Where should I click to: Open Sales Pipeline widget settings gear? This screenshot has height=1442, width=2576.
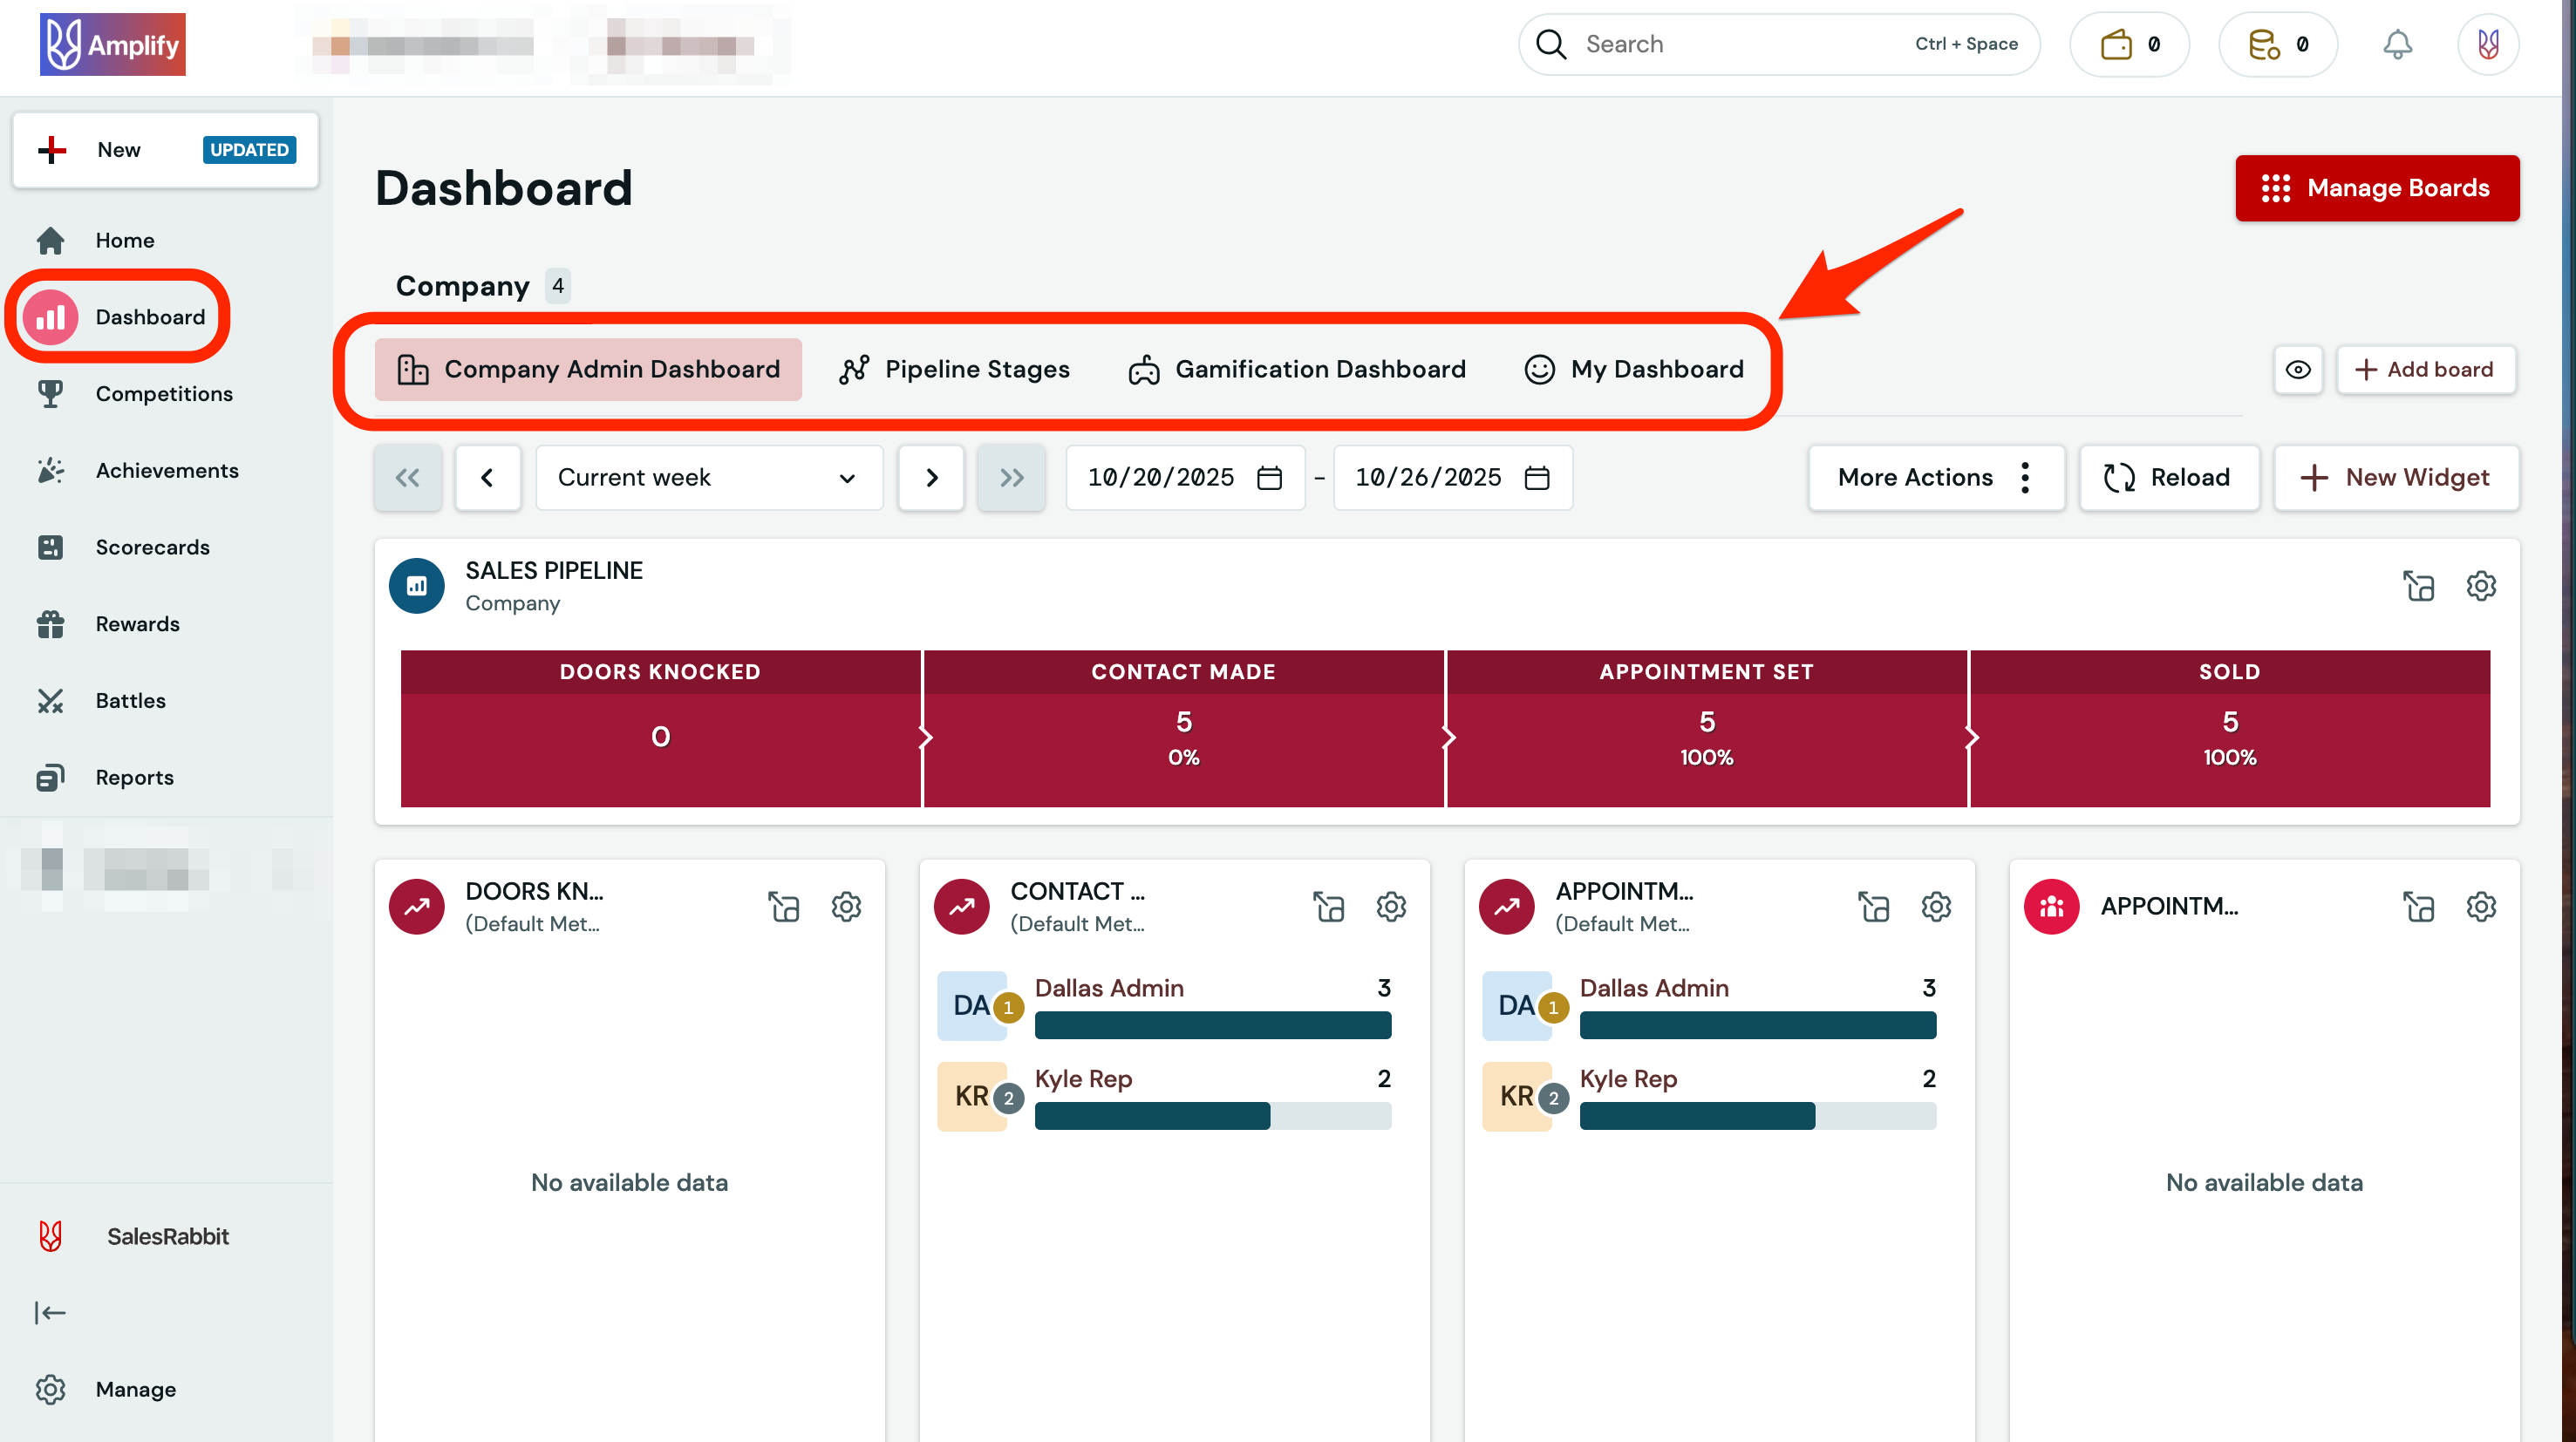[x=2481, y=586]
